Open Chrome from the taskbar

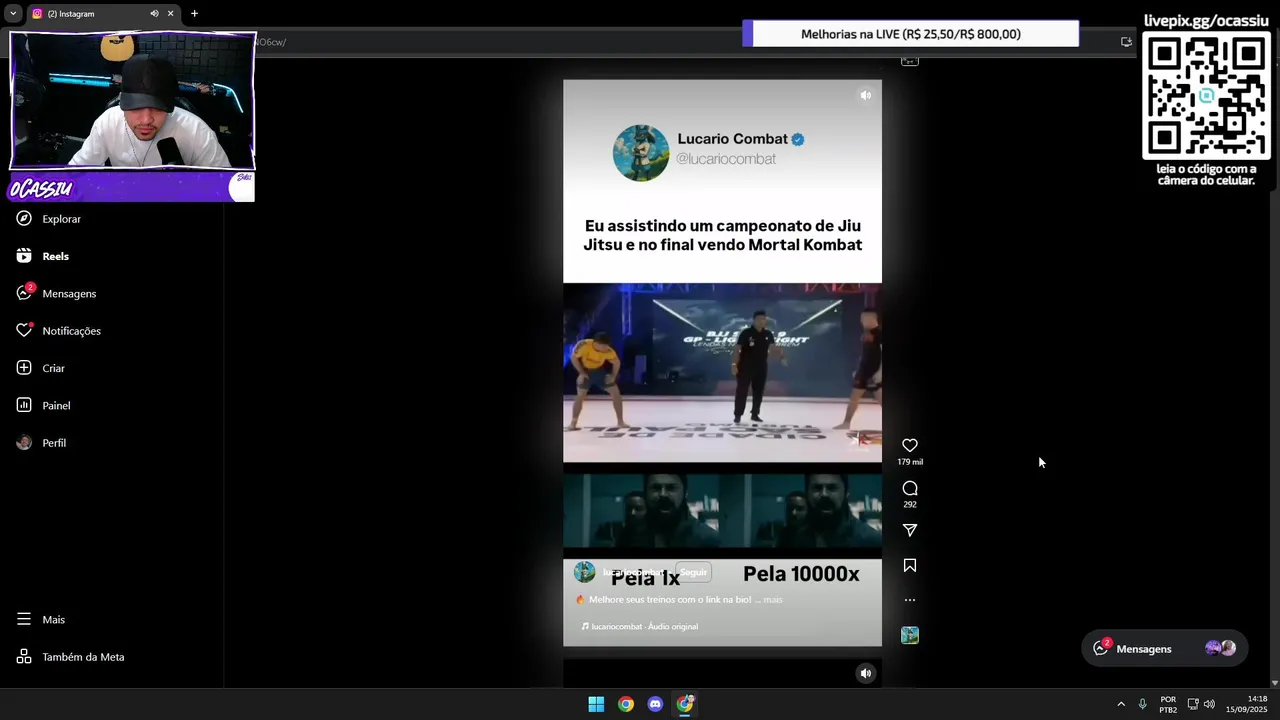click(626, 704)
